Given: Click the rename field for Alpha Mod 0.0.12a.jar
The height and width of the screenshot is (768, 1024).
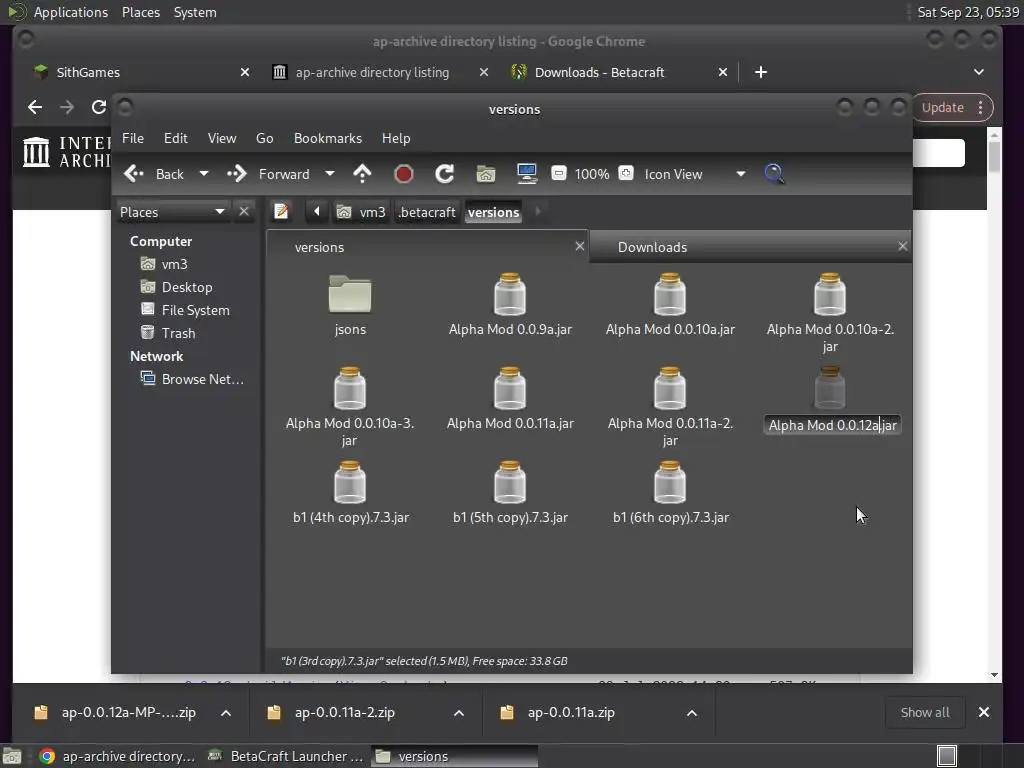Looking at the screenshot, I should (832, 425).
